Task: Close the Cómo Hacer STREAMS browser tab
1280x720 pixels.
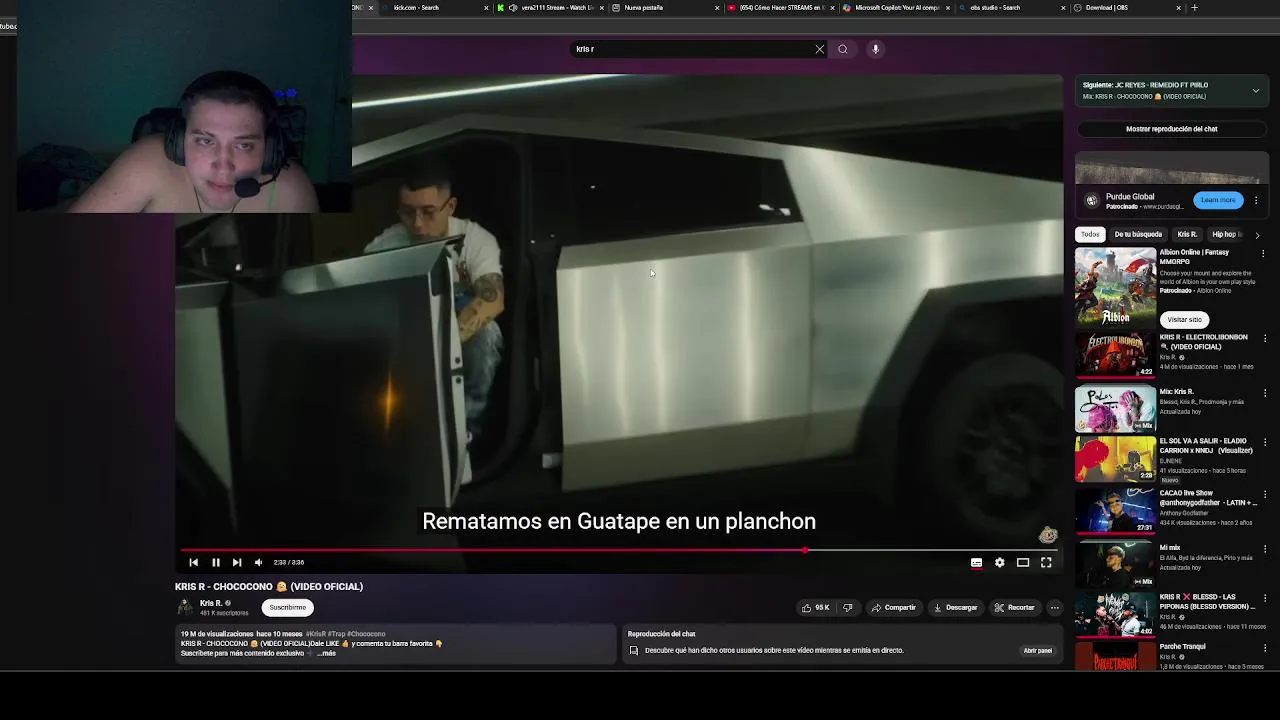Action: click(x=832, y=8)
